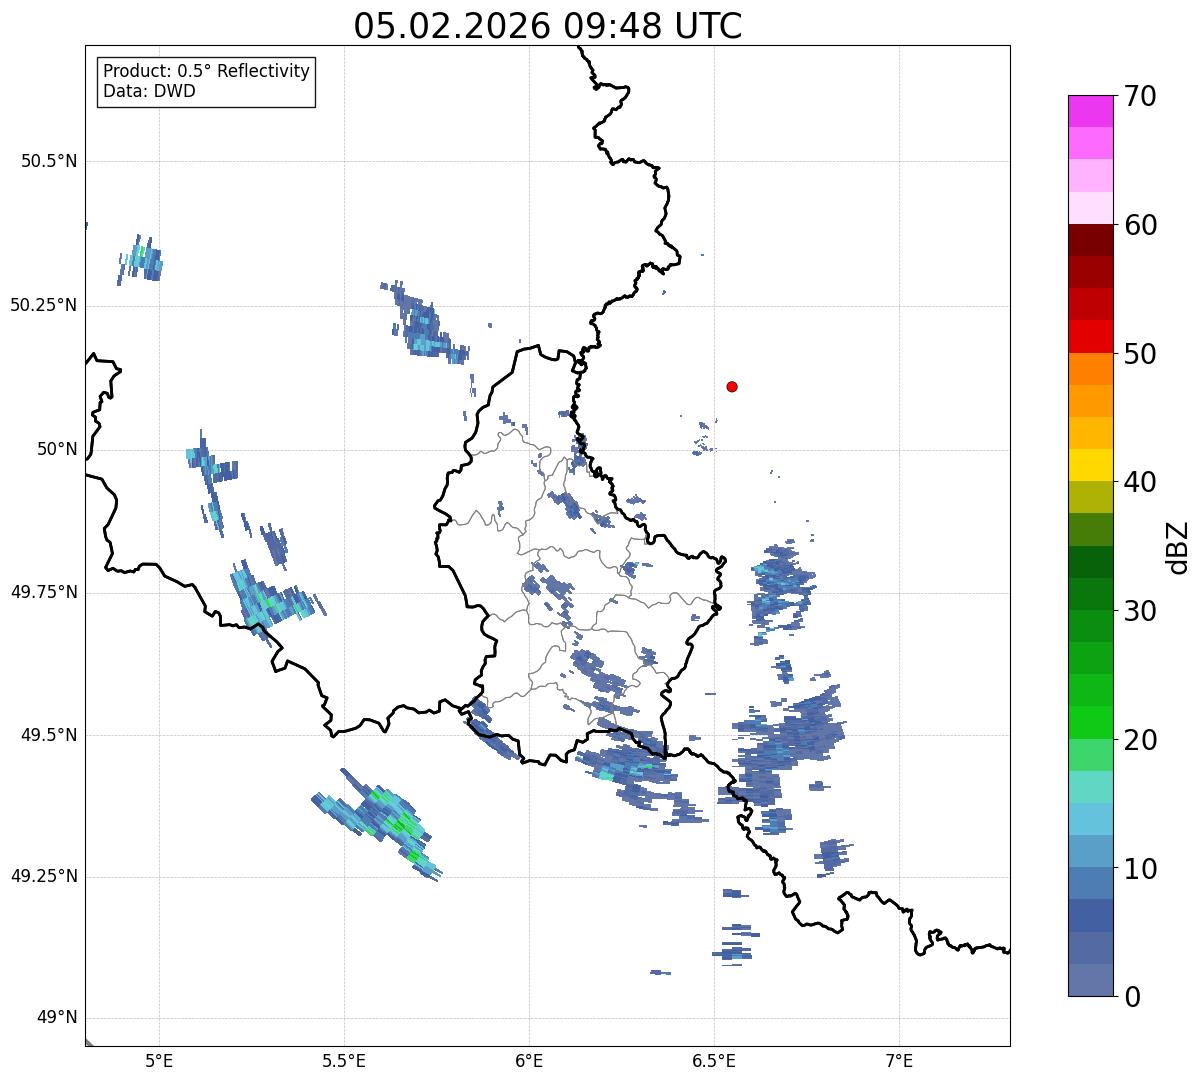Click the latitude label 50.25°N
1202x1081 pixels.
pyautogui.click(x=44, y=305)
